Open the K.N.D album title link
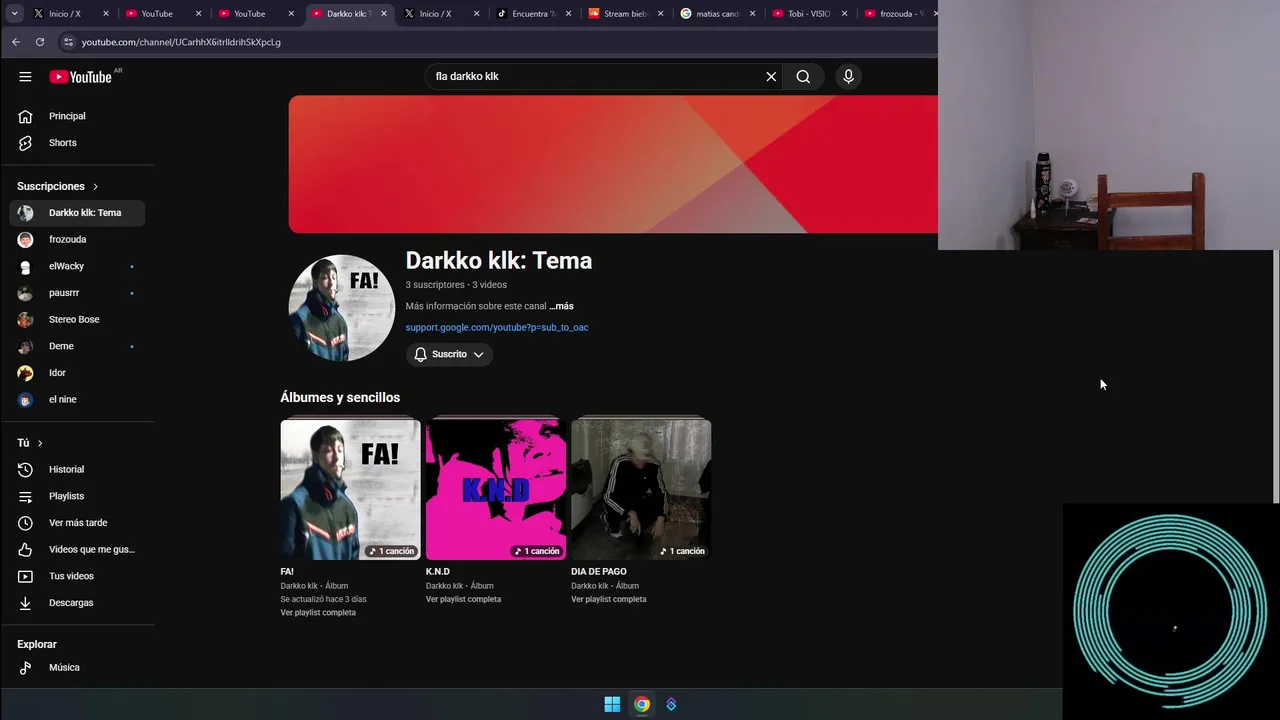The width and height of the screenshot is (1280, 720). tap(438, 571)
